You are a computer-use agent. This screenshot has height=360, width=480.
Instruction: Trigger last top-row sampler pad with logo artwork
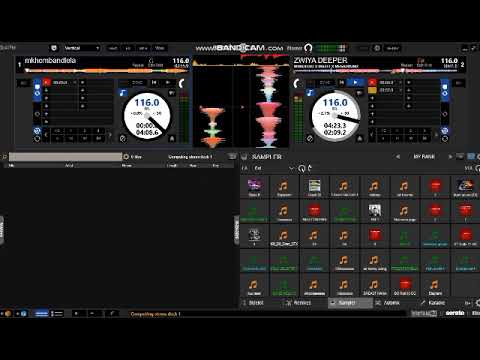point(465,187)
